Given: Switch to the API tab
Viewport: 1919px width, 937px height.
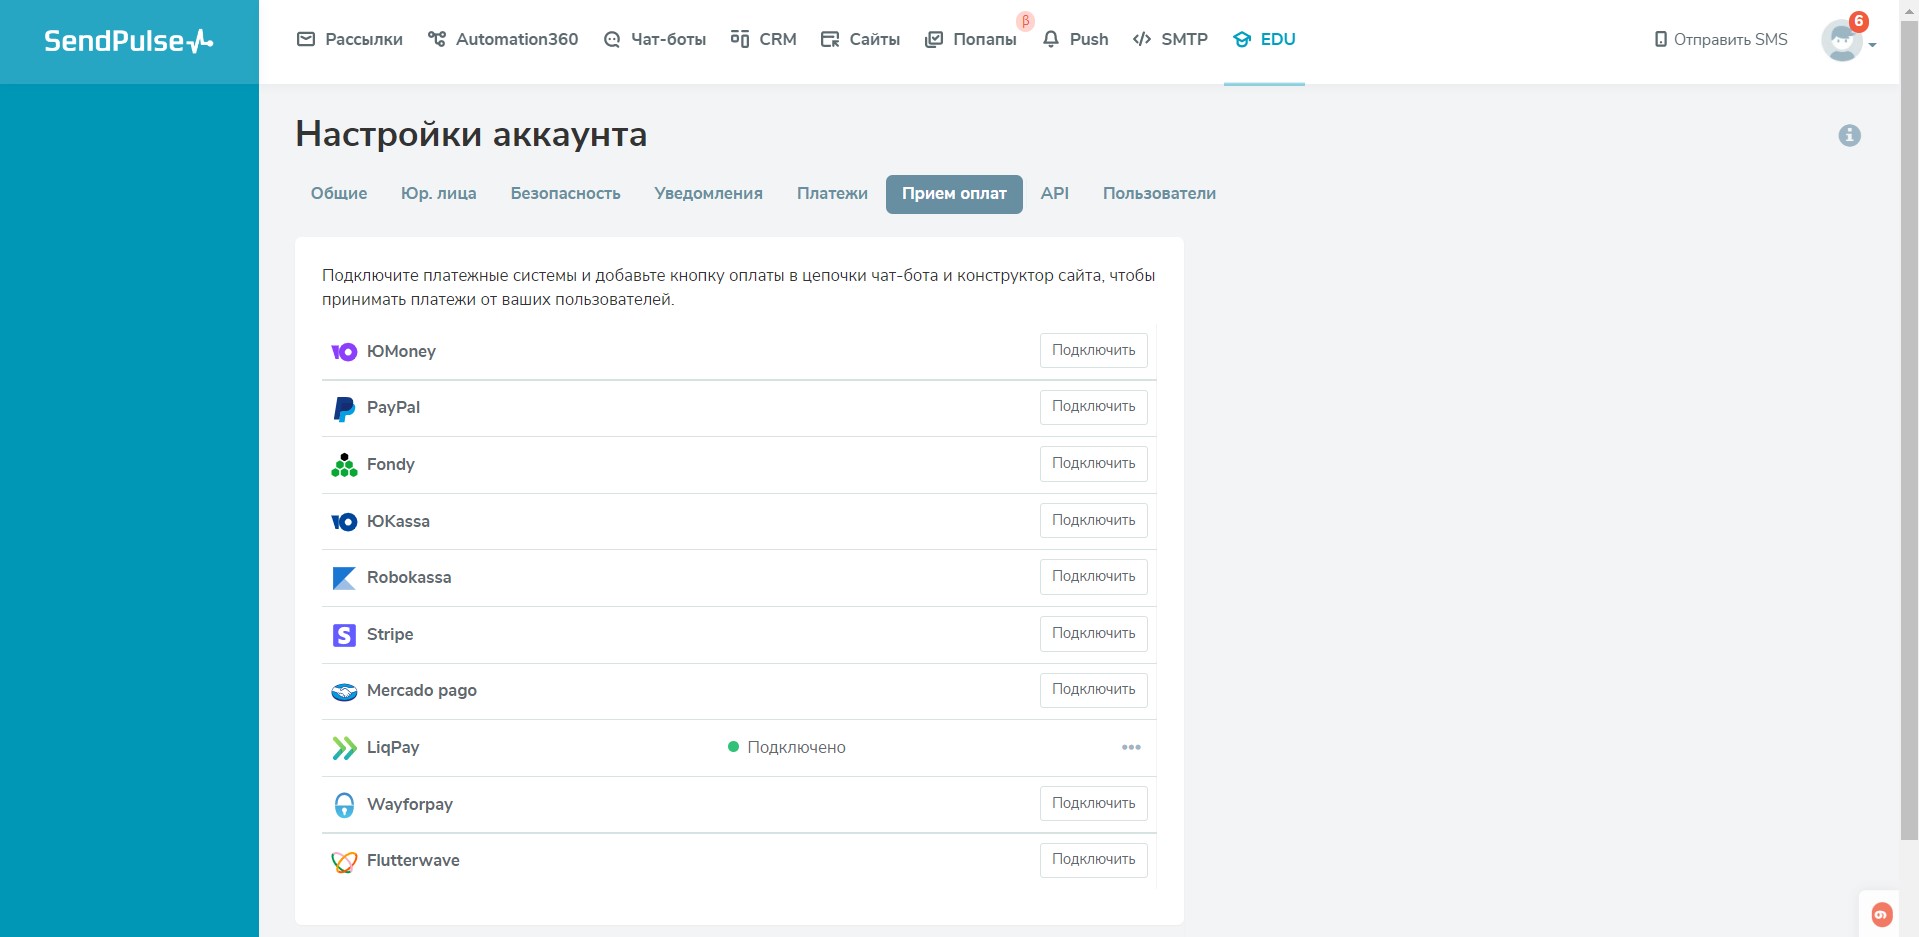Looking at the screenshot, I should 1055,194.
